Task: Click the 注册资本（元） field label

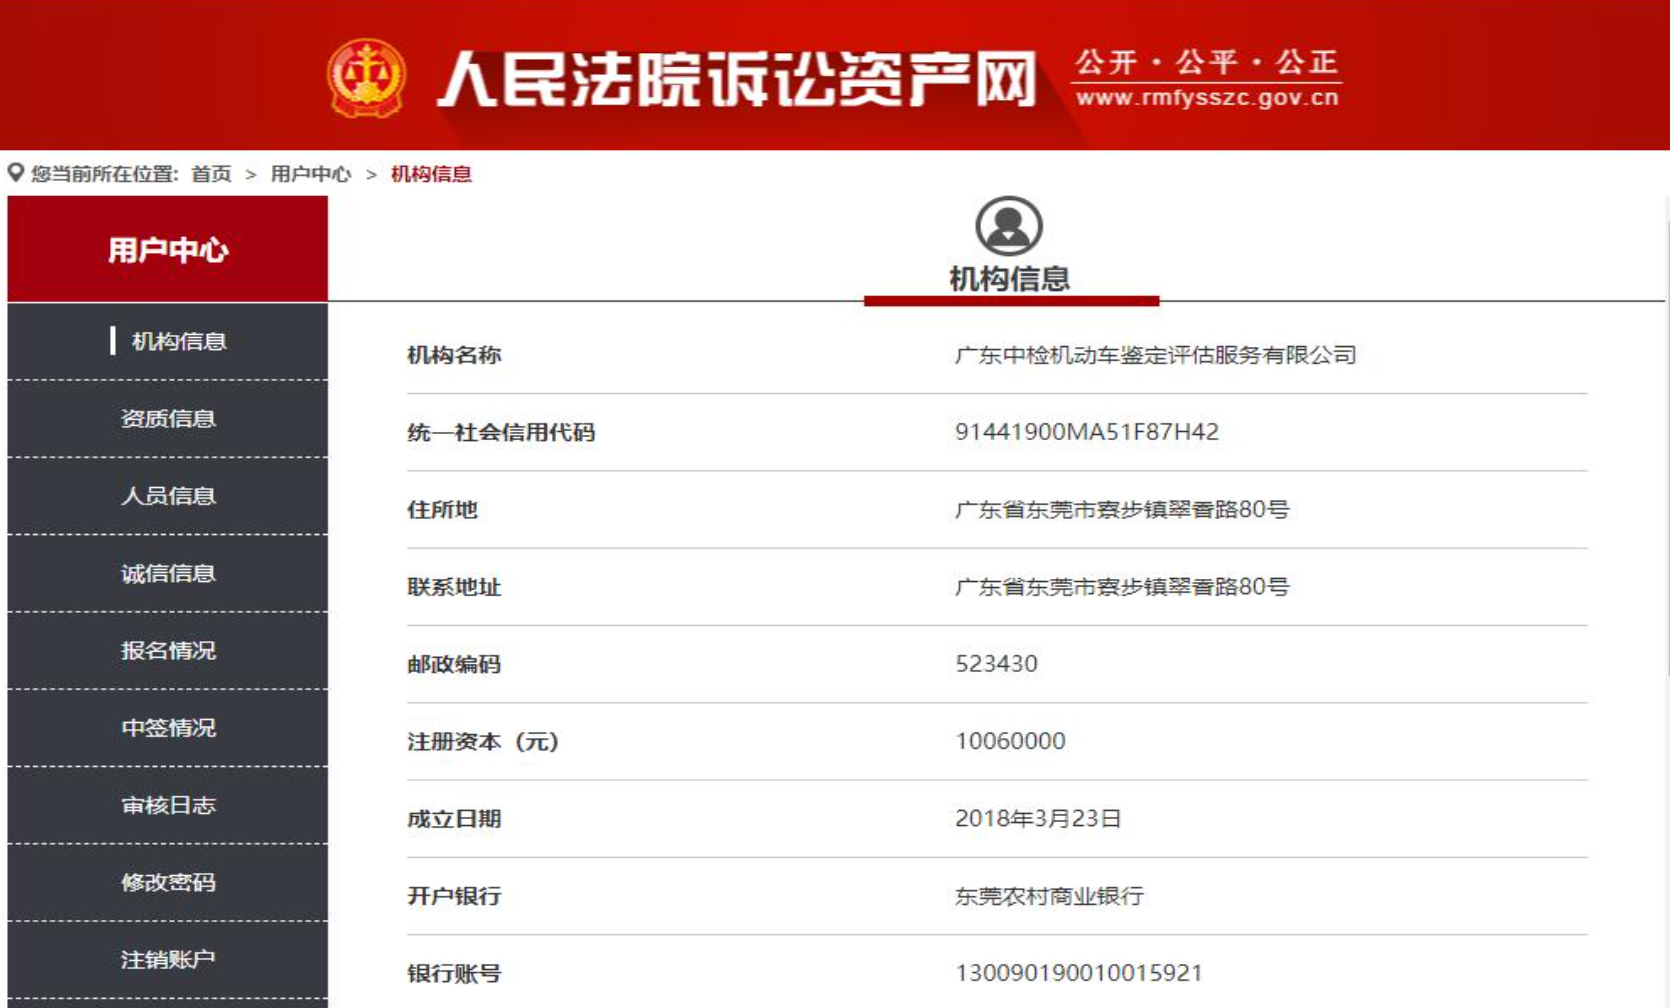Action: click(483, 741)
